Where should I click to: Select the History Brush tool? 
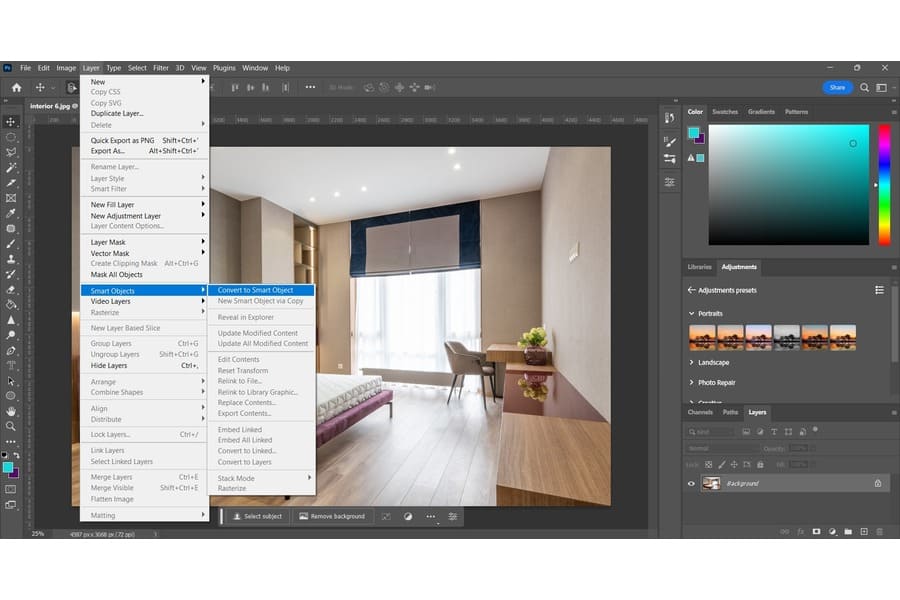(10, 274)
